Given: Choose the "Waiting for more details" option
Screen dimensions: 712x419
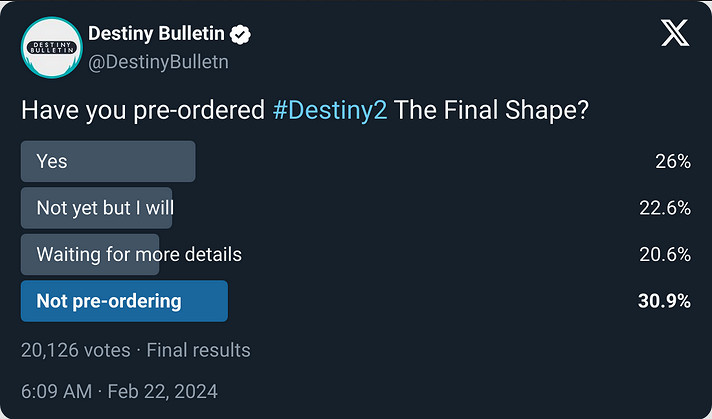Looking at the screenshot, I should coord(138,254).
